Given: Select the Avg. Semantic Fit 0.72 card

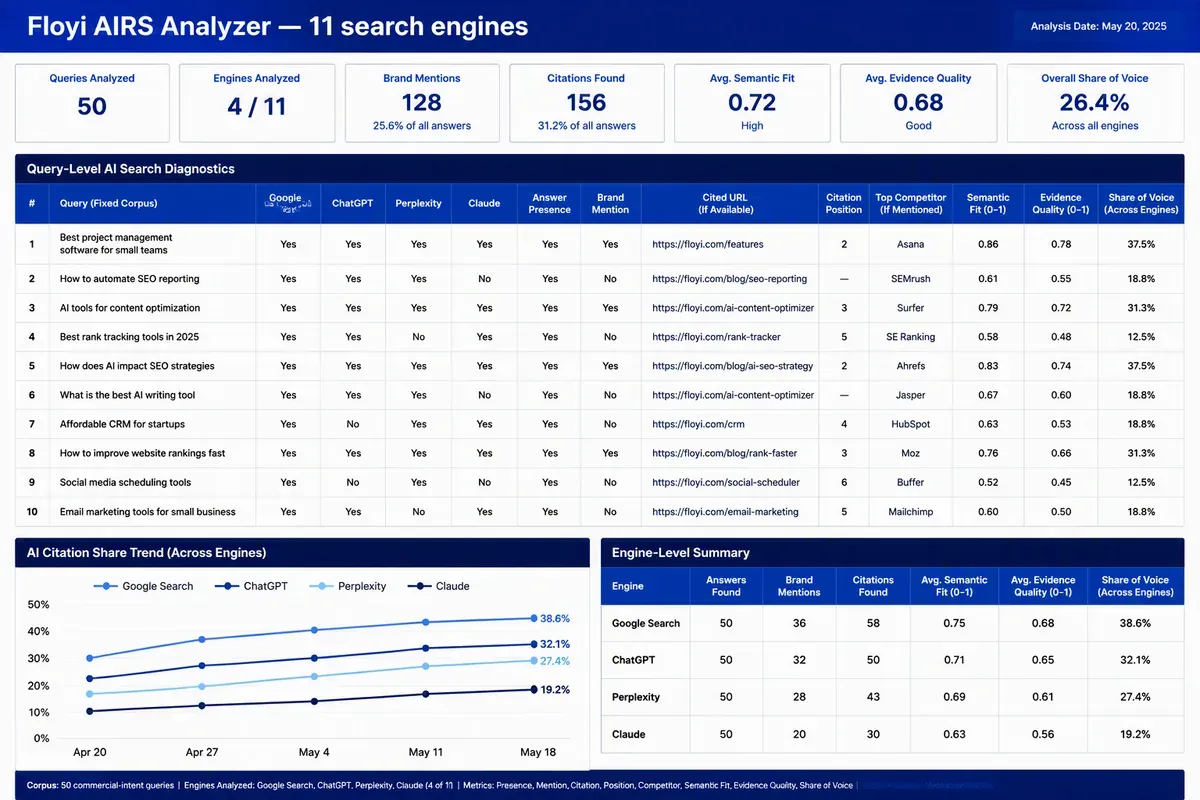Looking at the screenshot, I should [x=752, y=103].
